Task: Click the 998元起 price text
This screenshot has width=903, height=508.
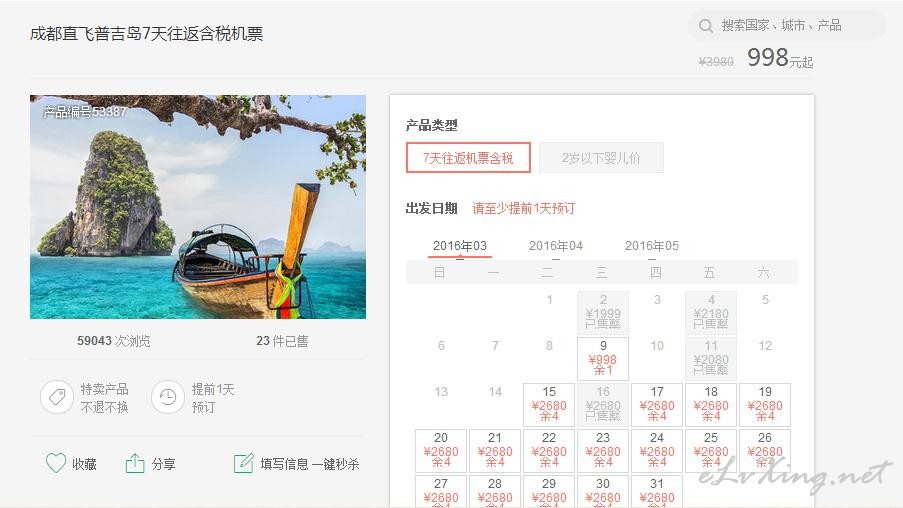Action: pyautogui.click(x=780, y=58)
